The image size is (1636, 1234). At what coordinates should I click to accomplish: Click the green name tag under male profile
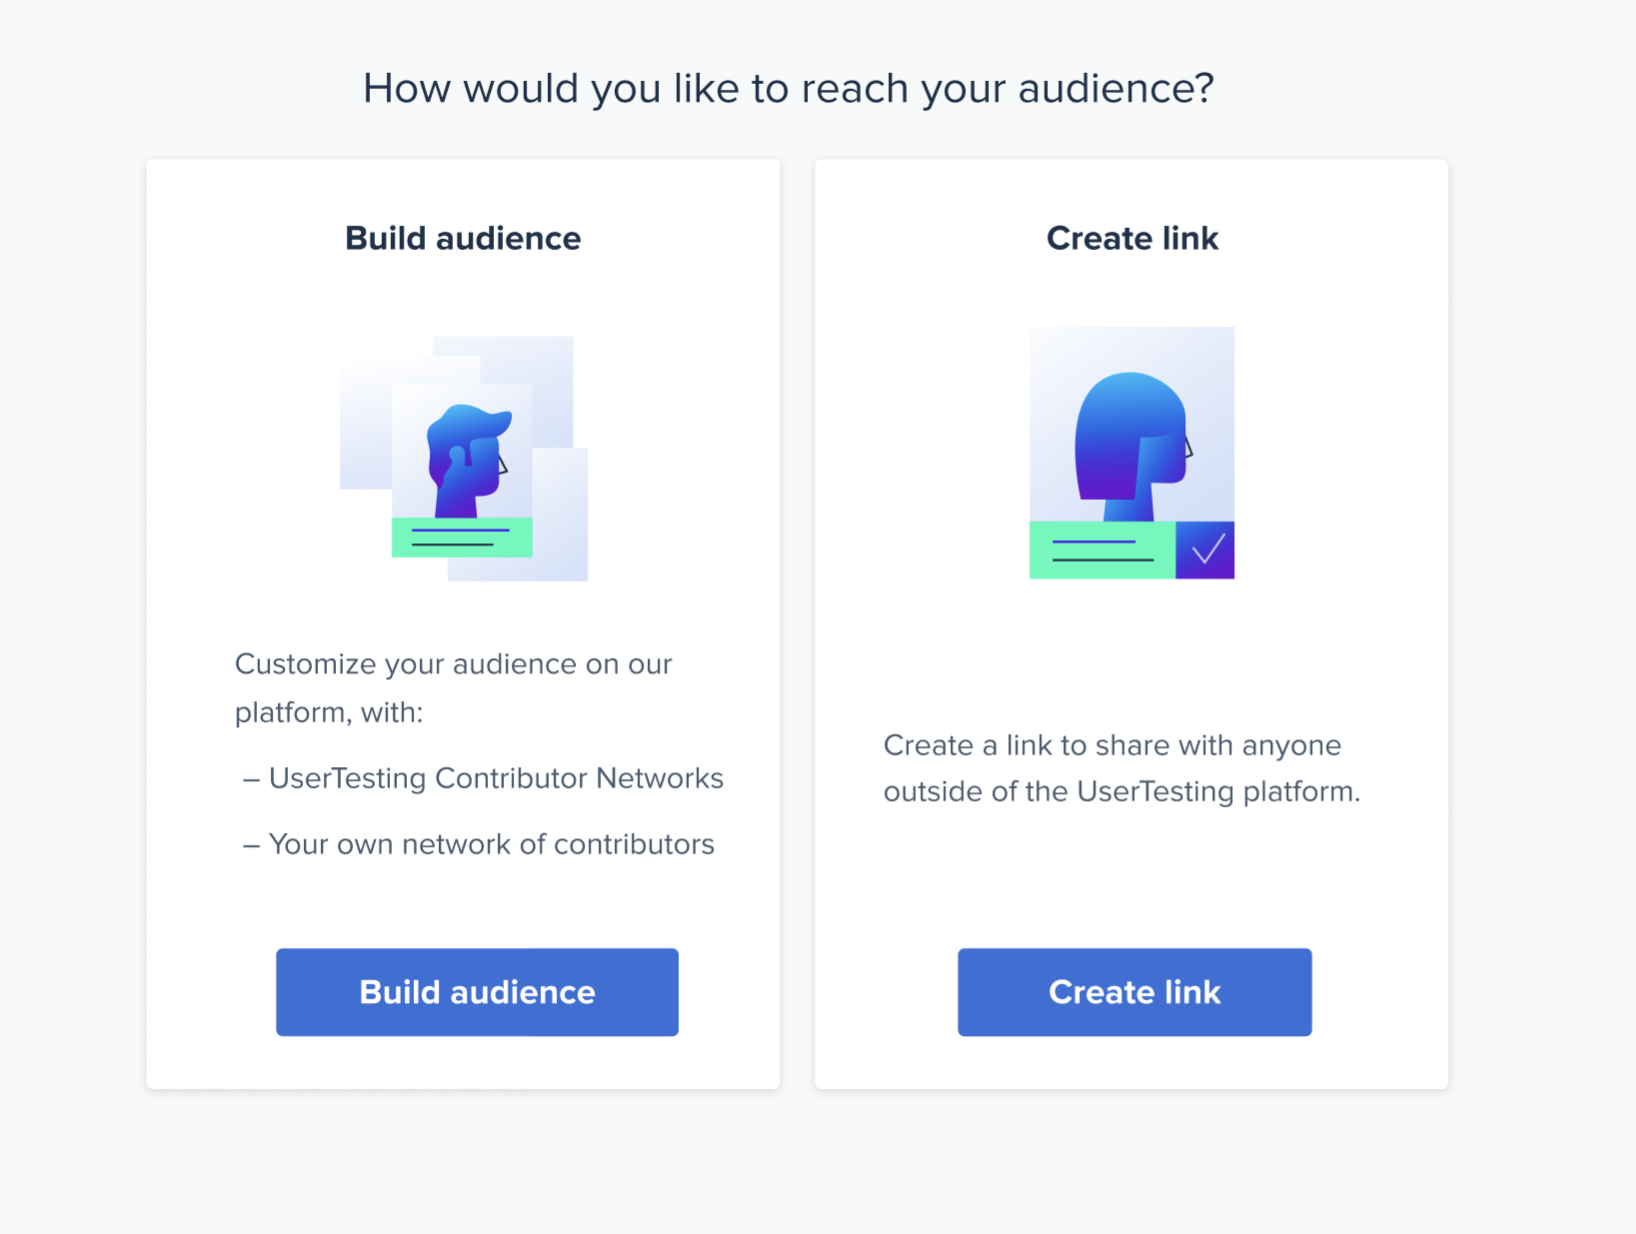[x=462, y=537]
